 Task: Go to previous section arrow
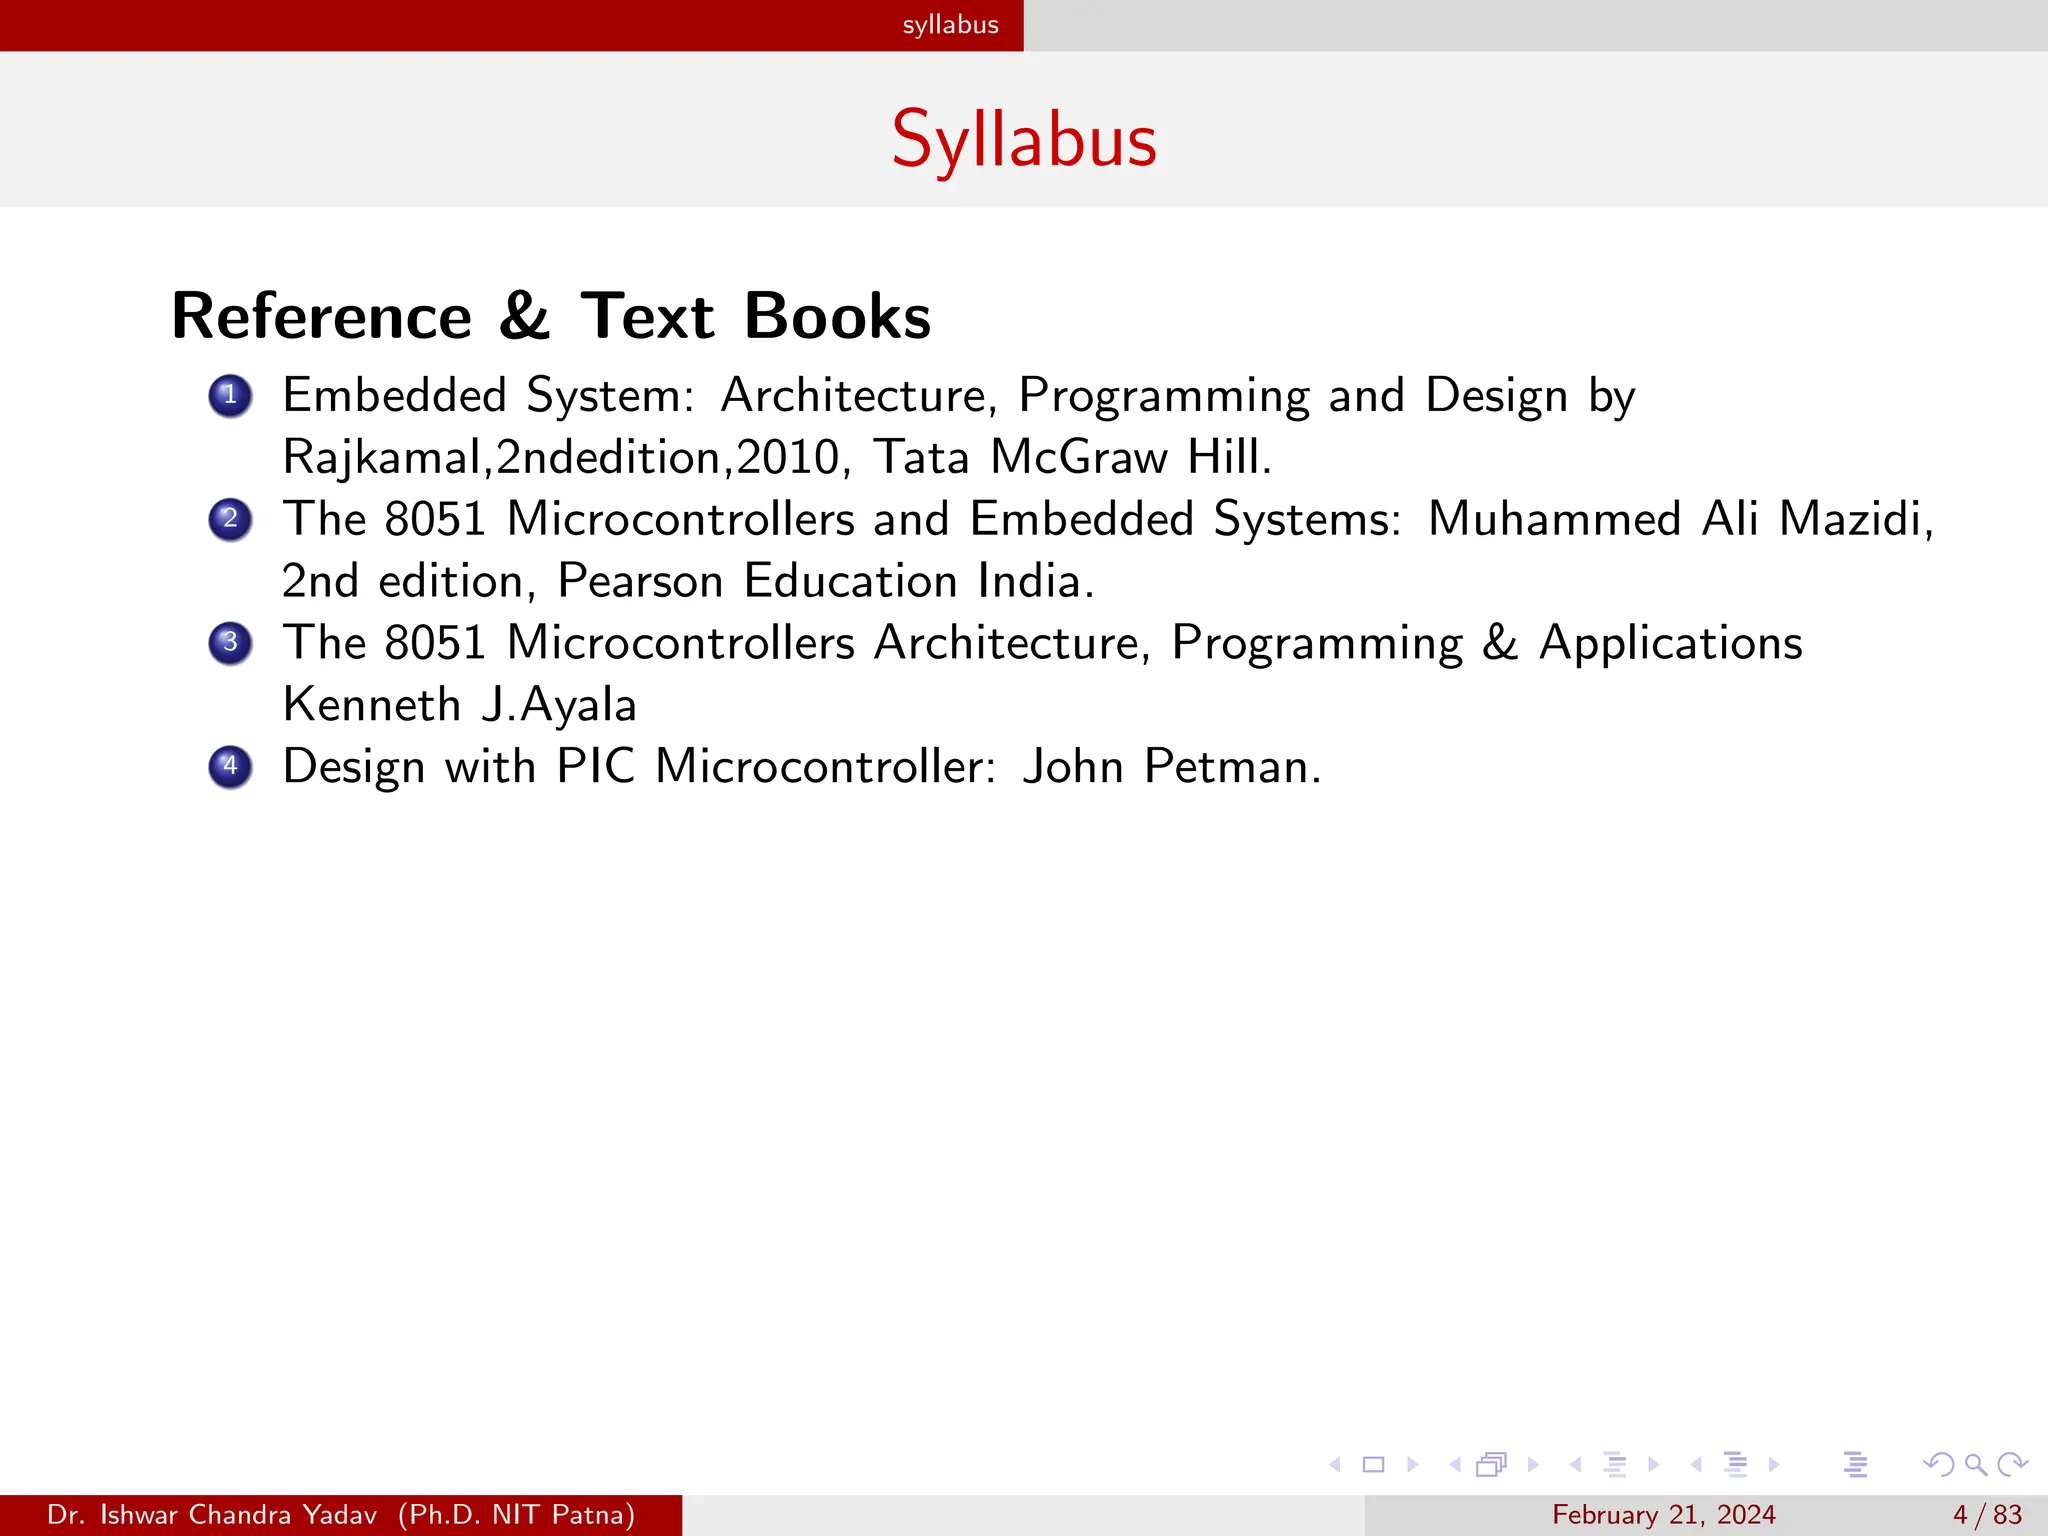click(x=1697, y=1465)
